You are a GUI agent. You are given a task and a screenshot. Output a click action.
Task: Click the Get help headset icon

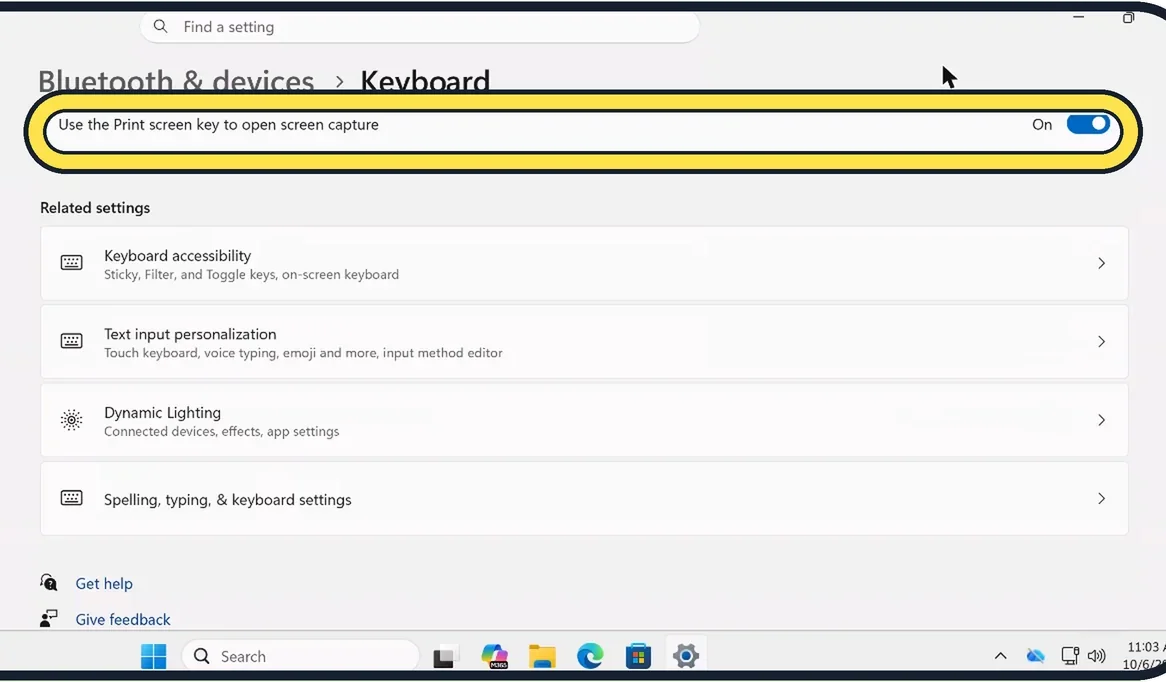(x=48, y=582)
